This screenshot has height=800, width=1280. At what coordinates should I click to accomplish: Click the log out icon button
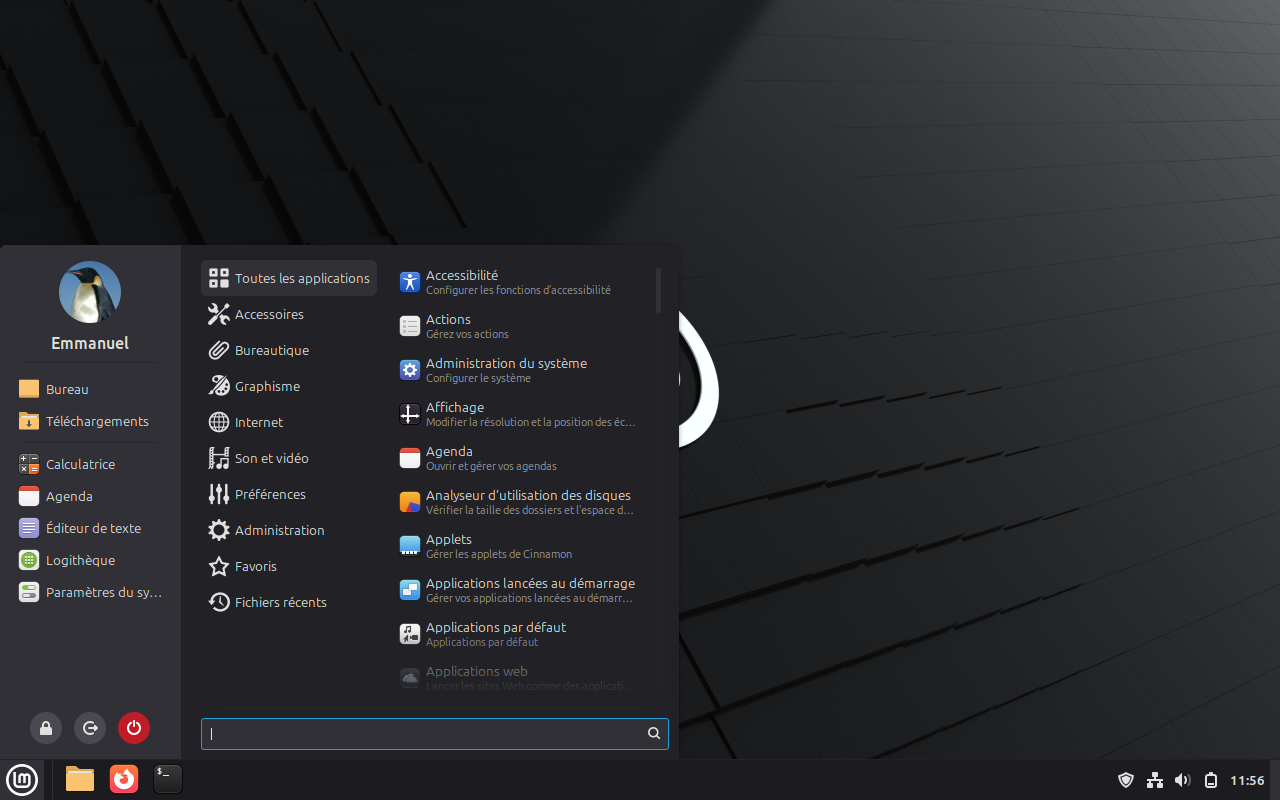click(x=90, y=728)
